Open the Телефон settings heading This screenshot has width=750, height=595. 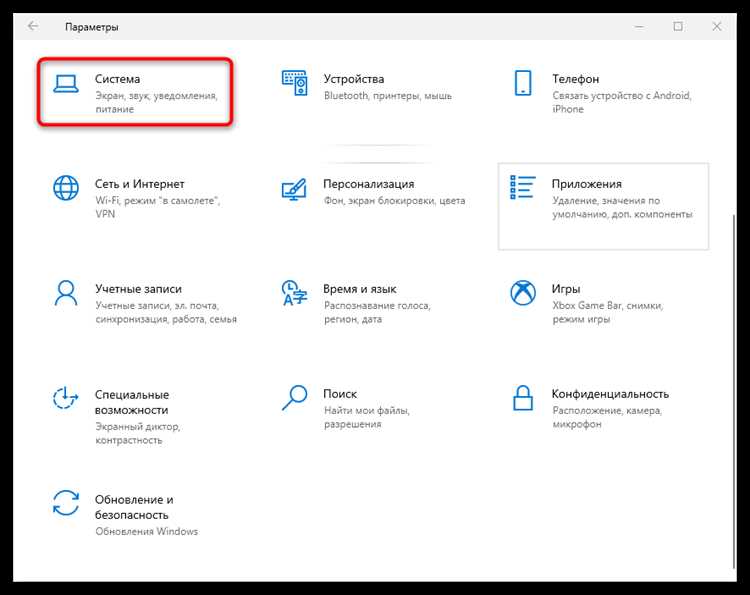pos(575,78)
